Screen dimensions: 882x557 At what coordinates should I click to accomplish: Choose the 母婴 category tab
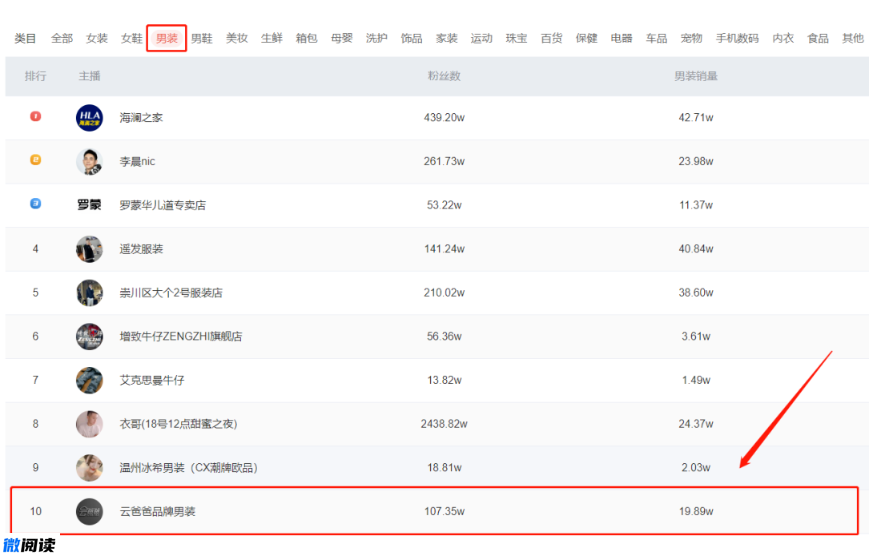(x=341, y=38)
